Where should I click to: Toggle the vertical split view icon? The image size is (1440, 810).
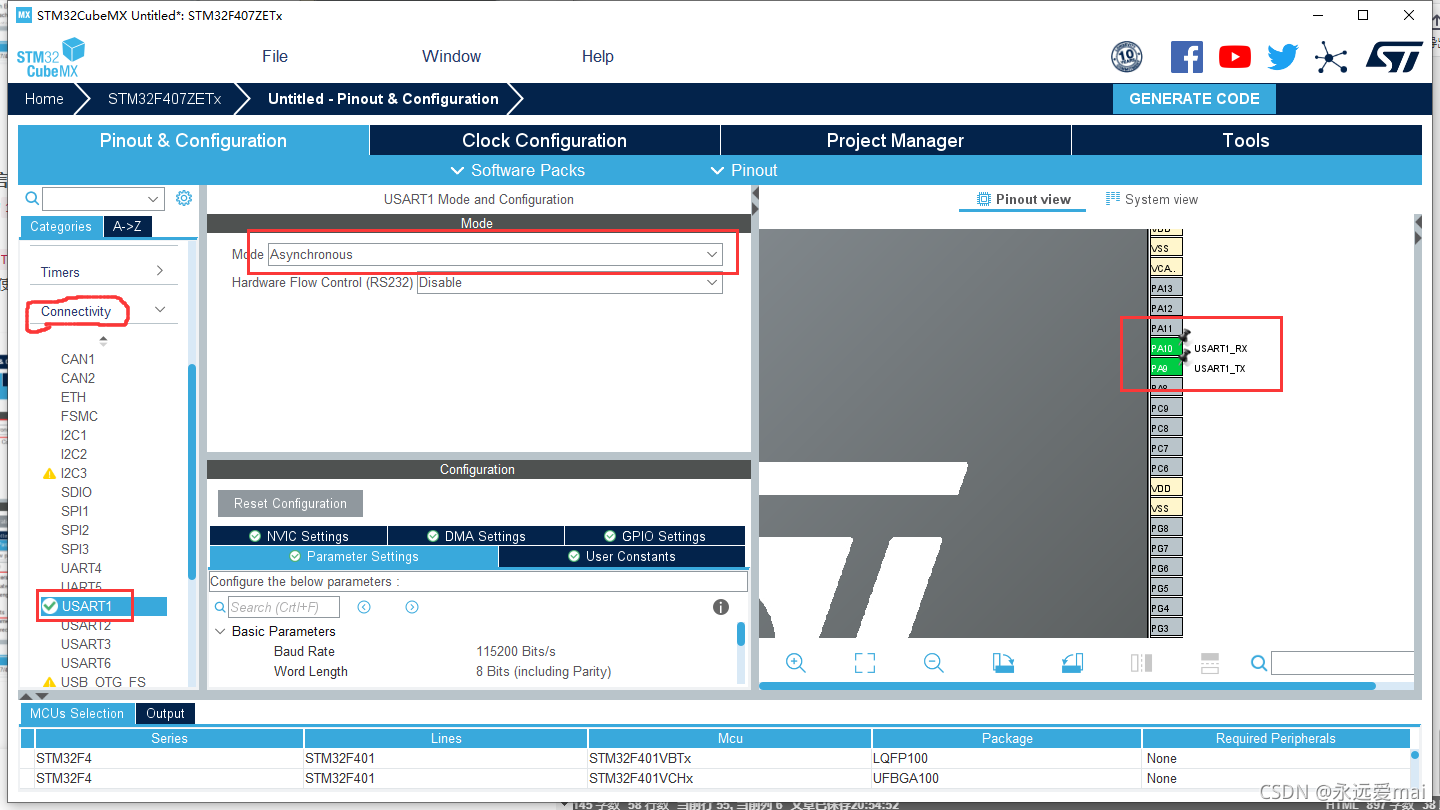coord(1141,663)
